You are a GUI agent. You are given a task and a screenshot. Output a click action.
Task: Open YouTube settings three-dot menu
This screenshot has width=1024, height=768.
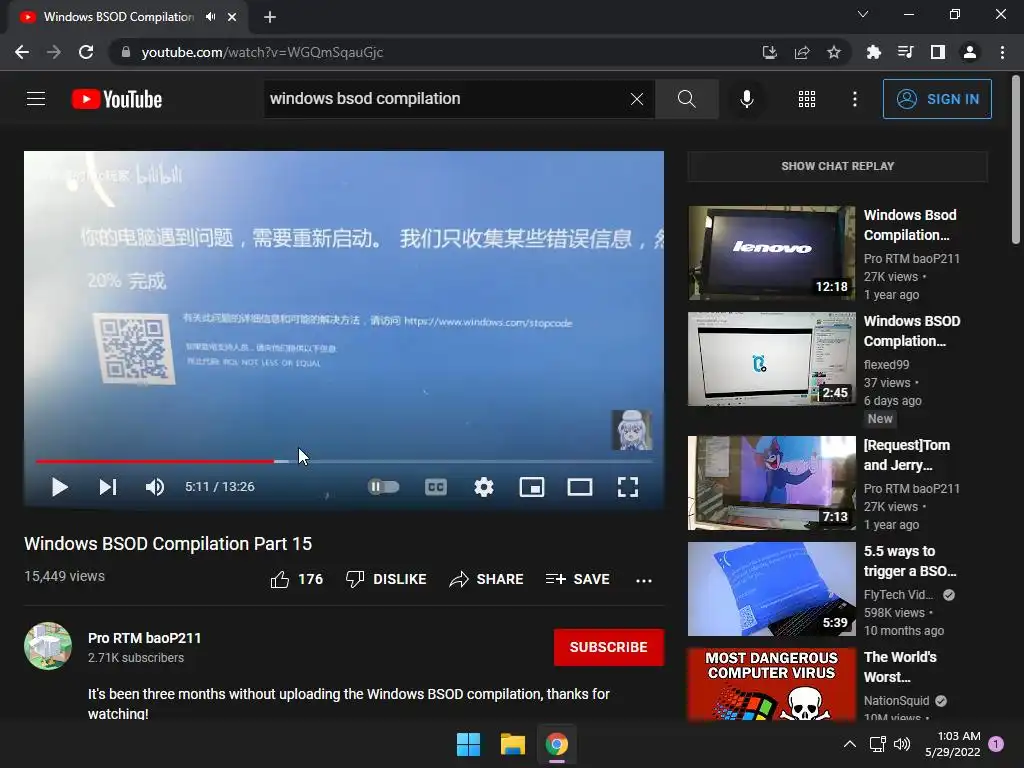855,99
